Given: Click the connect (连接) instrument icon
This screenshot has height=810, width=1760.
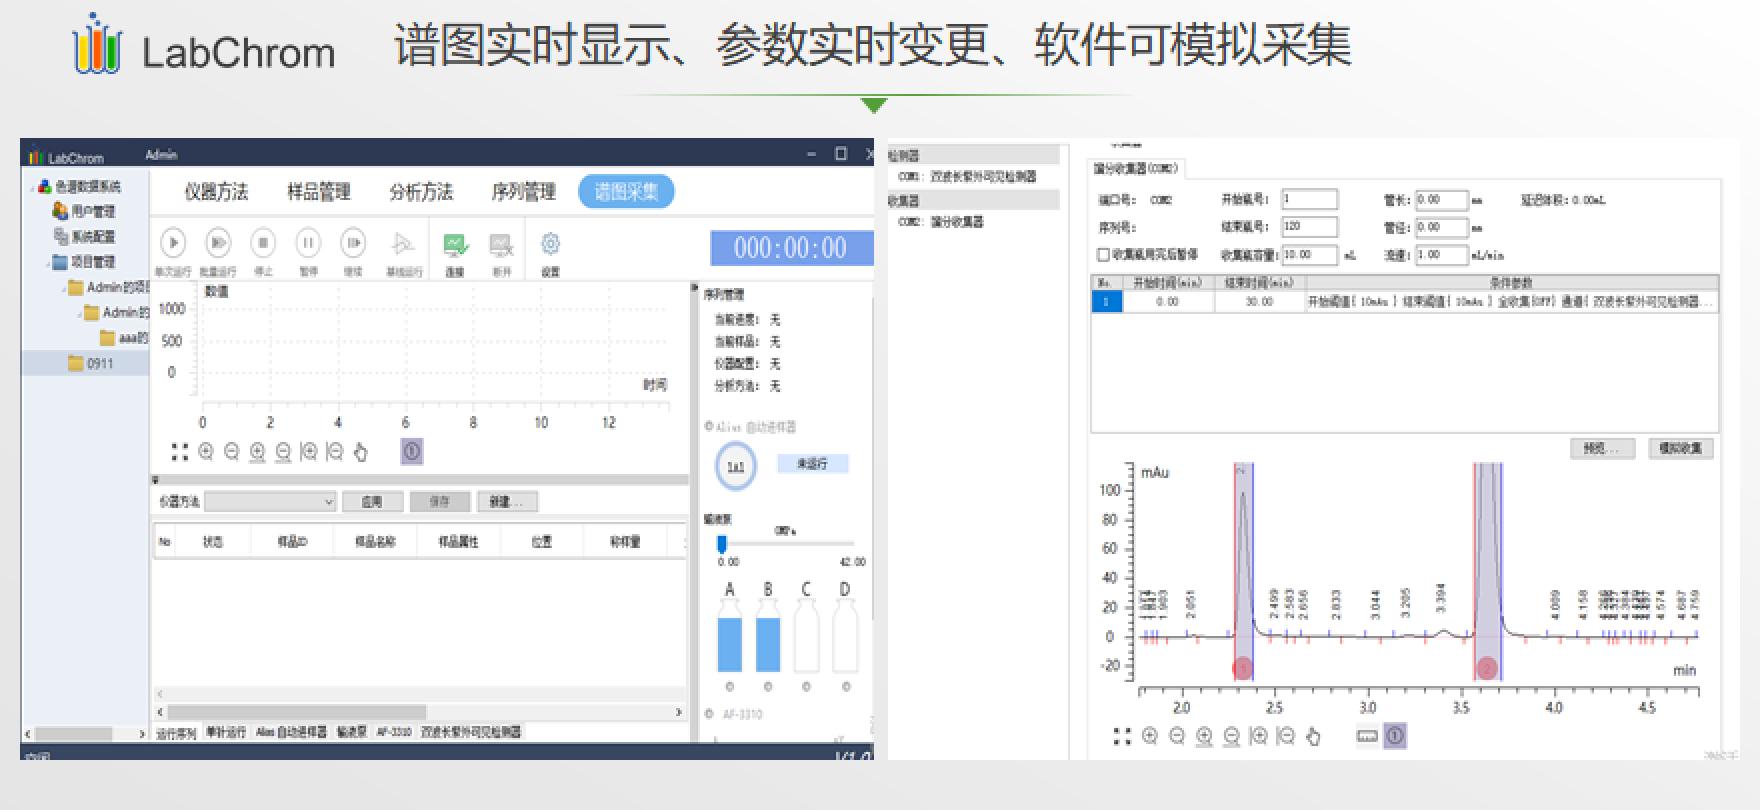Looking at the screenshot, I should [455, 244].
